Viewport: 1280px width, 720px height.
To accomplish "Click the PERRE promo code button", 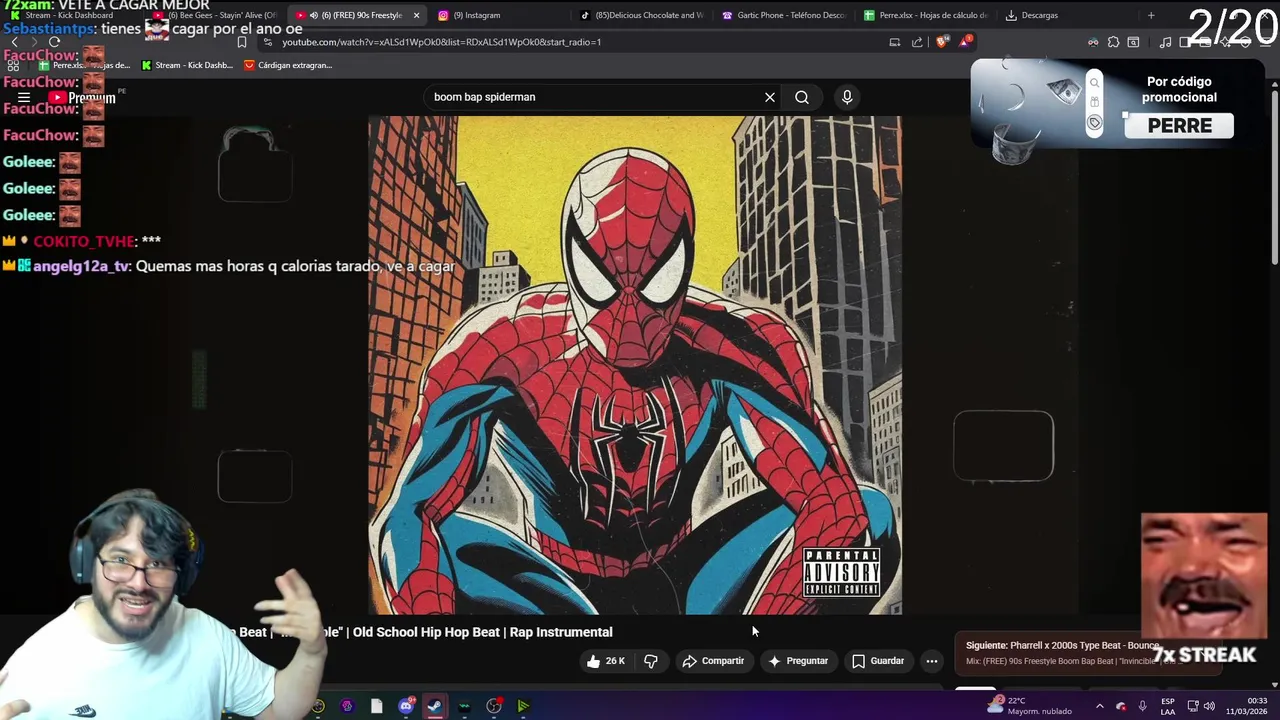I will [x=1179, y=126].
